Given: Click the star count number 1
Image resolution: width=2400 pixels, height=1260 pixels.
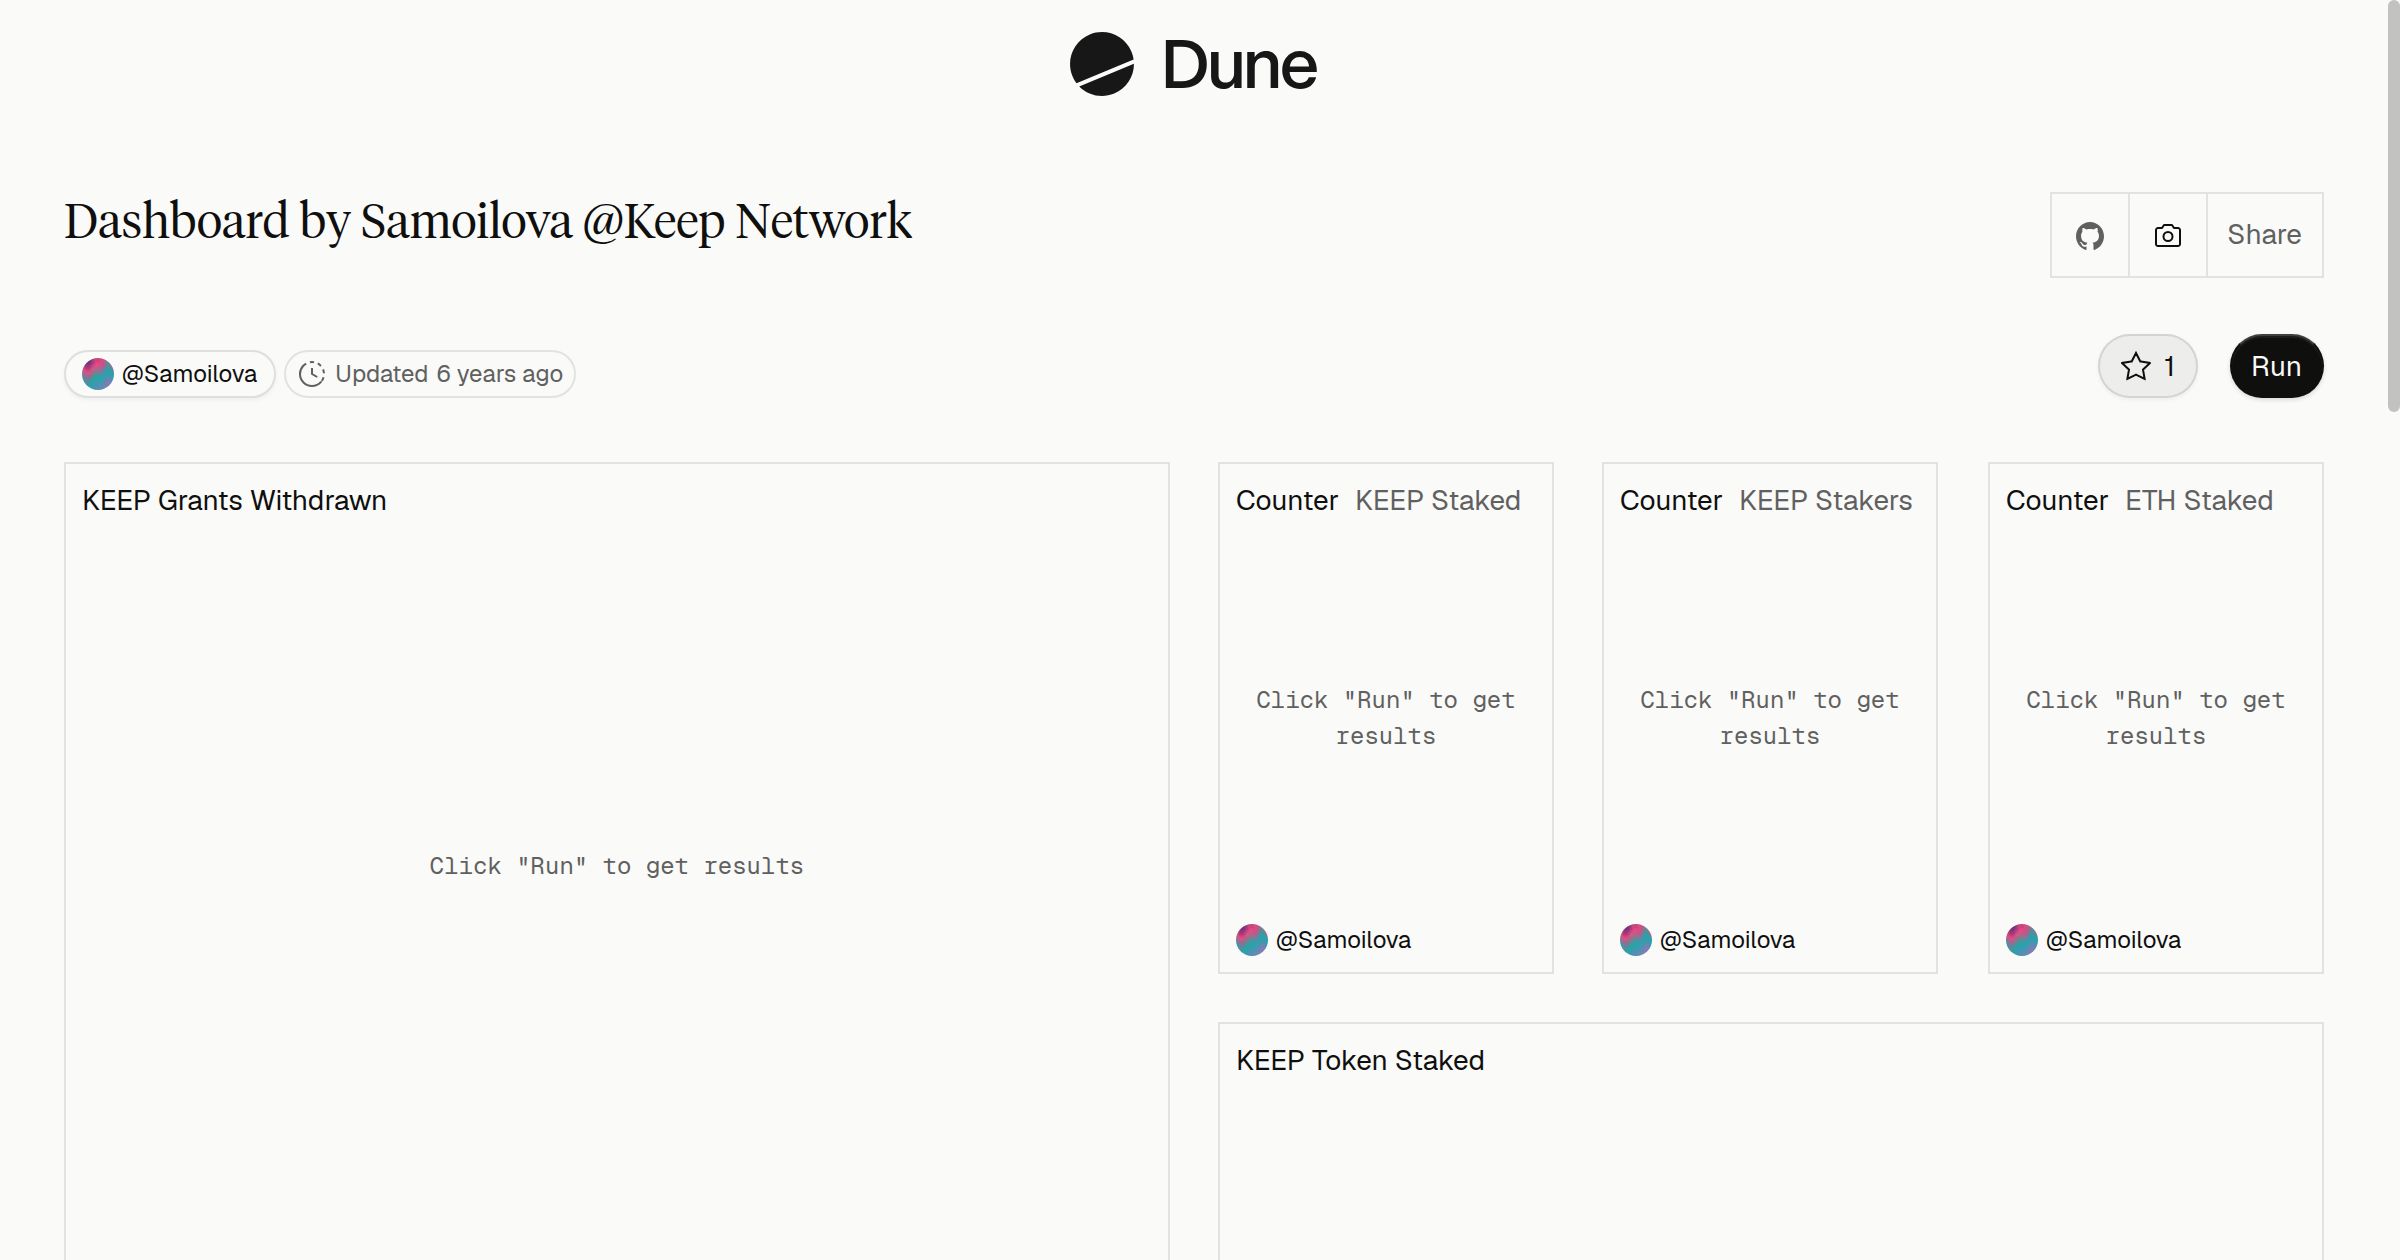Looking at the screenshot, I should coord(2169,366).
